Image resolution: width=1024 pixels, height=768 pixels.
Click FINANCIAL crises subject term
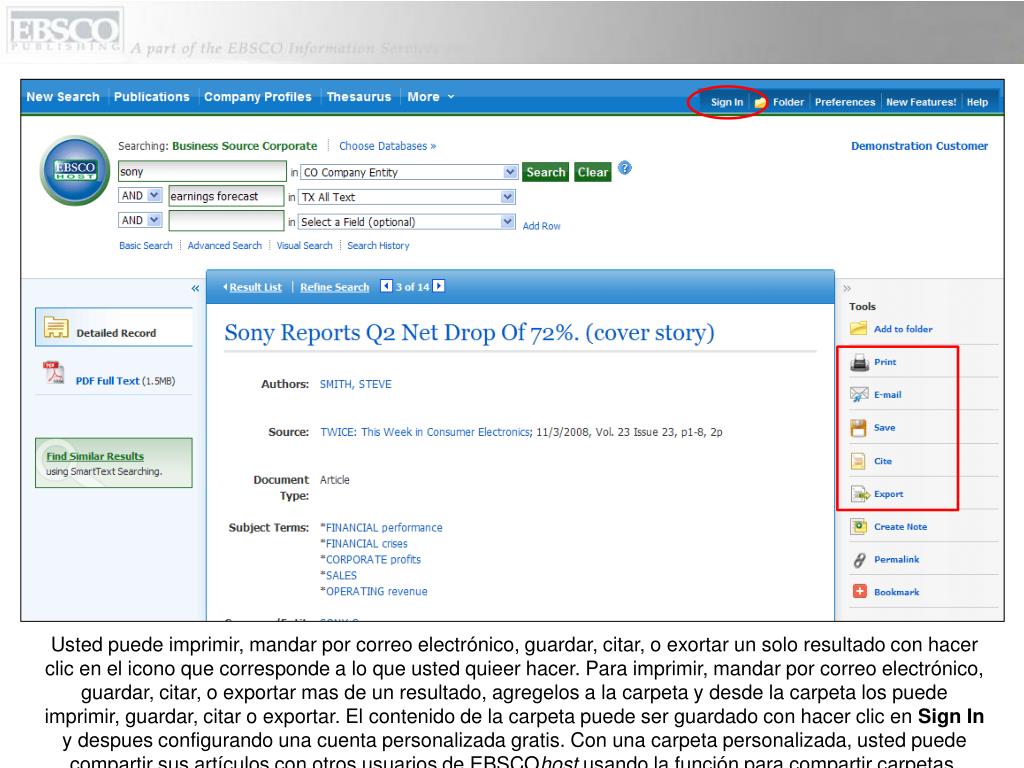(366, 543)
